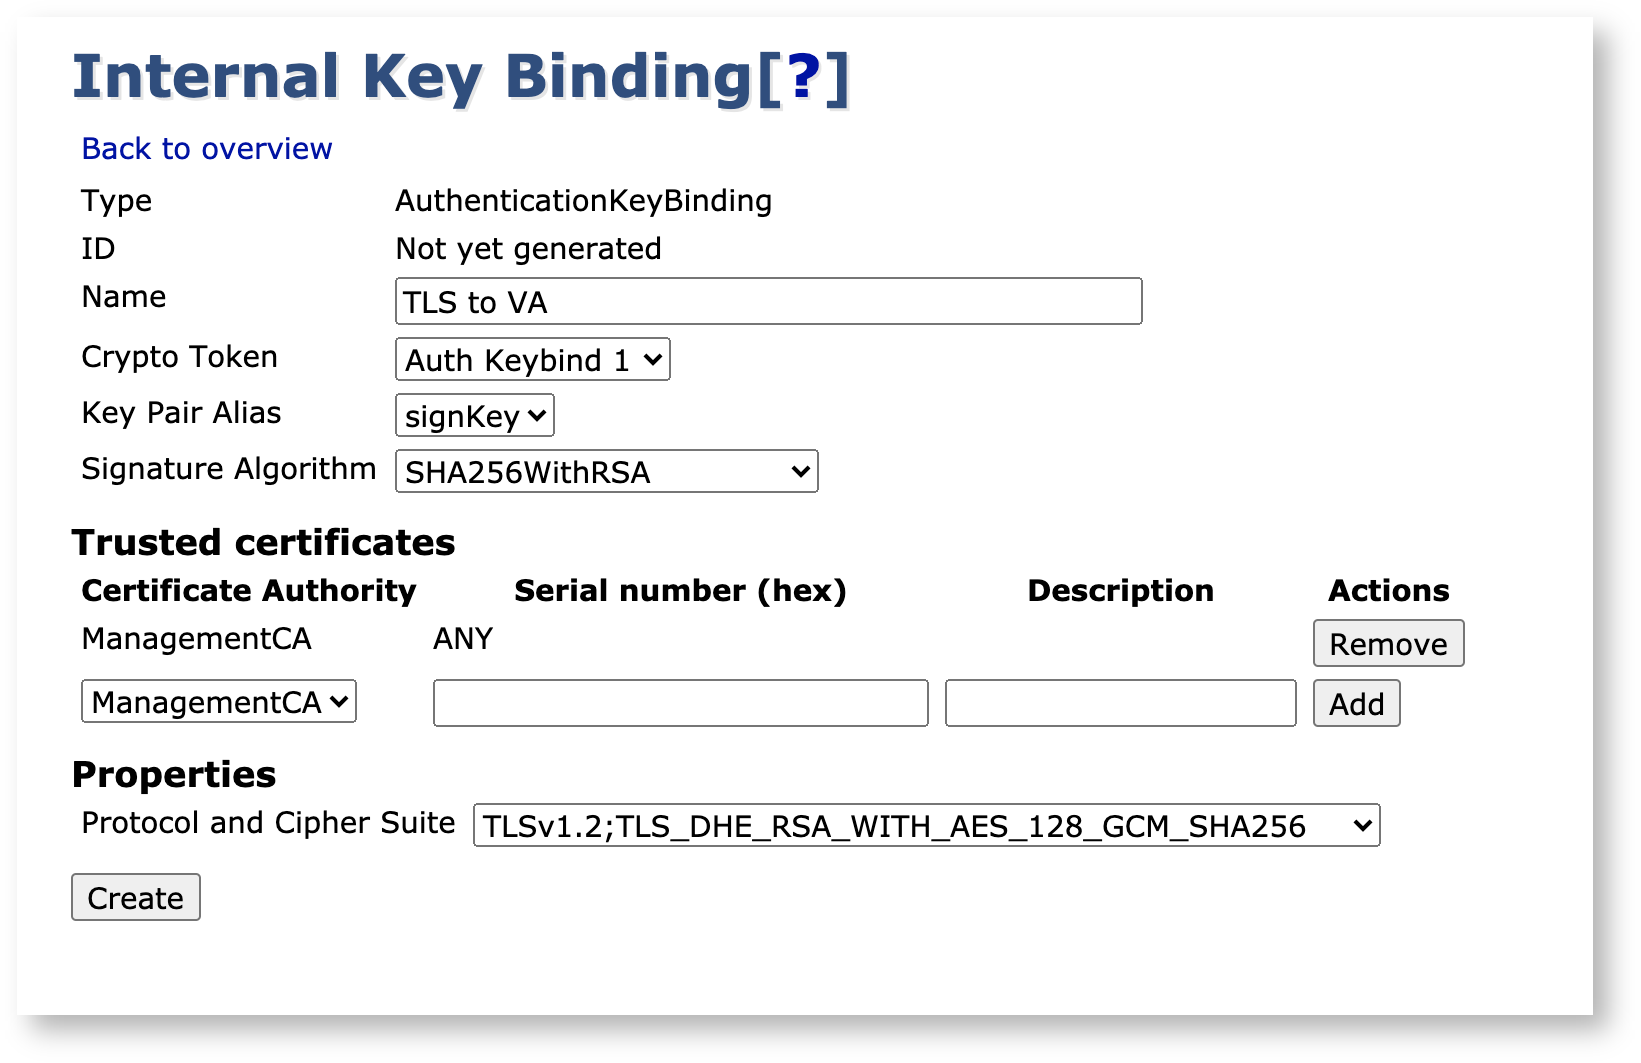The image size is (1641, 1063).
Task: Open the Signature Algorithm dropdown
Action: coord(607,472)
